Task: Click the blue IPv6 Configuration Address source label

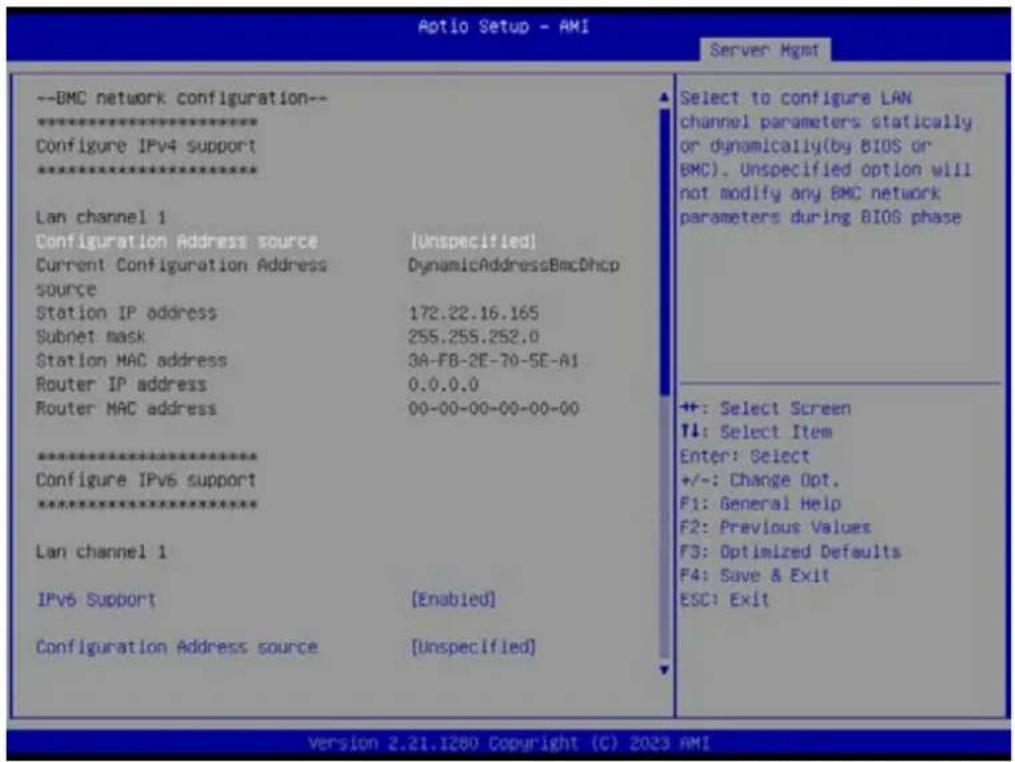Action: click(x=177, y=647)
